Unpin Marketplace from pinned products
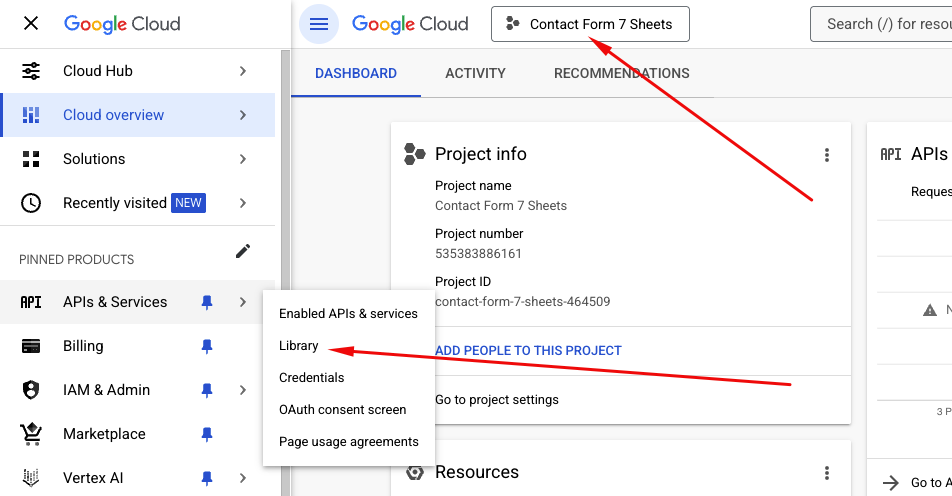Image resolution: width=952 pixels, height=496 pixels. click(x=207, y=434)
